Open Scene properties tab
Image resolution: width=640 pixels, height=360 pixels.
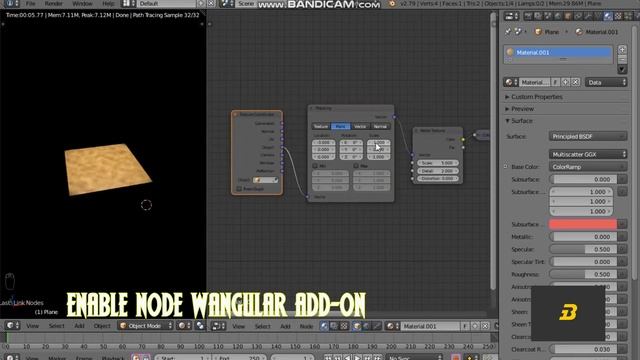tap(548, 16)
